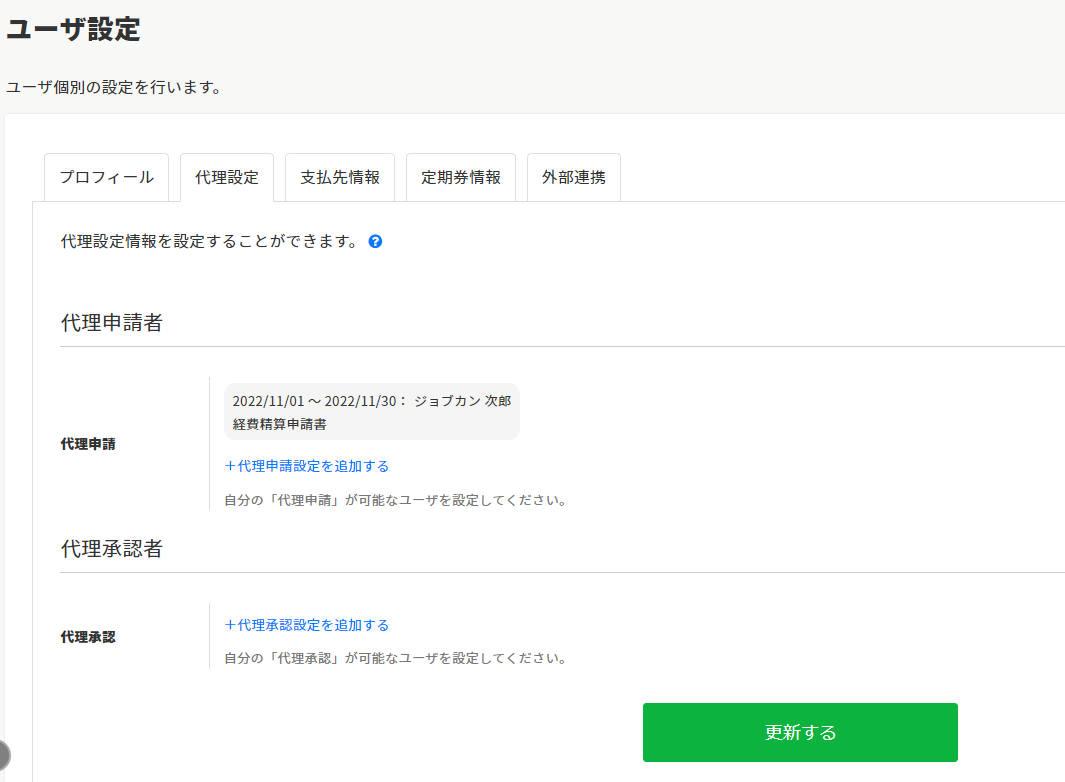Click the hint text about 「代理申請」 users
This screenshot has height=782, width=1065.
395,500
